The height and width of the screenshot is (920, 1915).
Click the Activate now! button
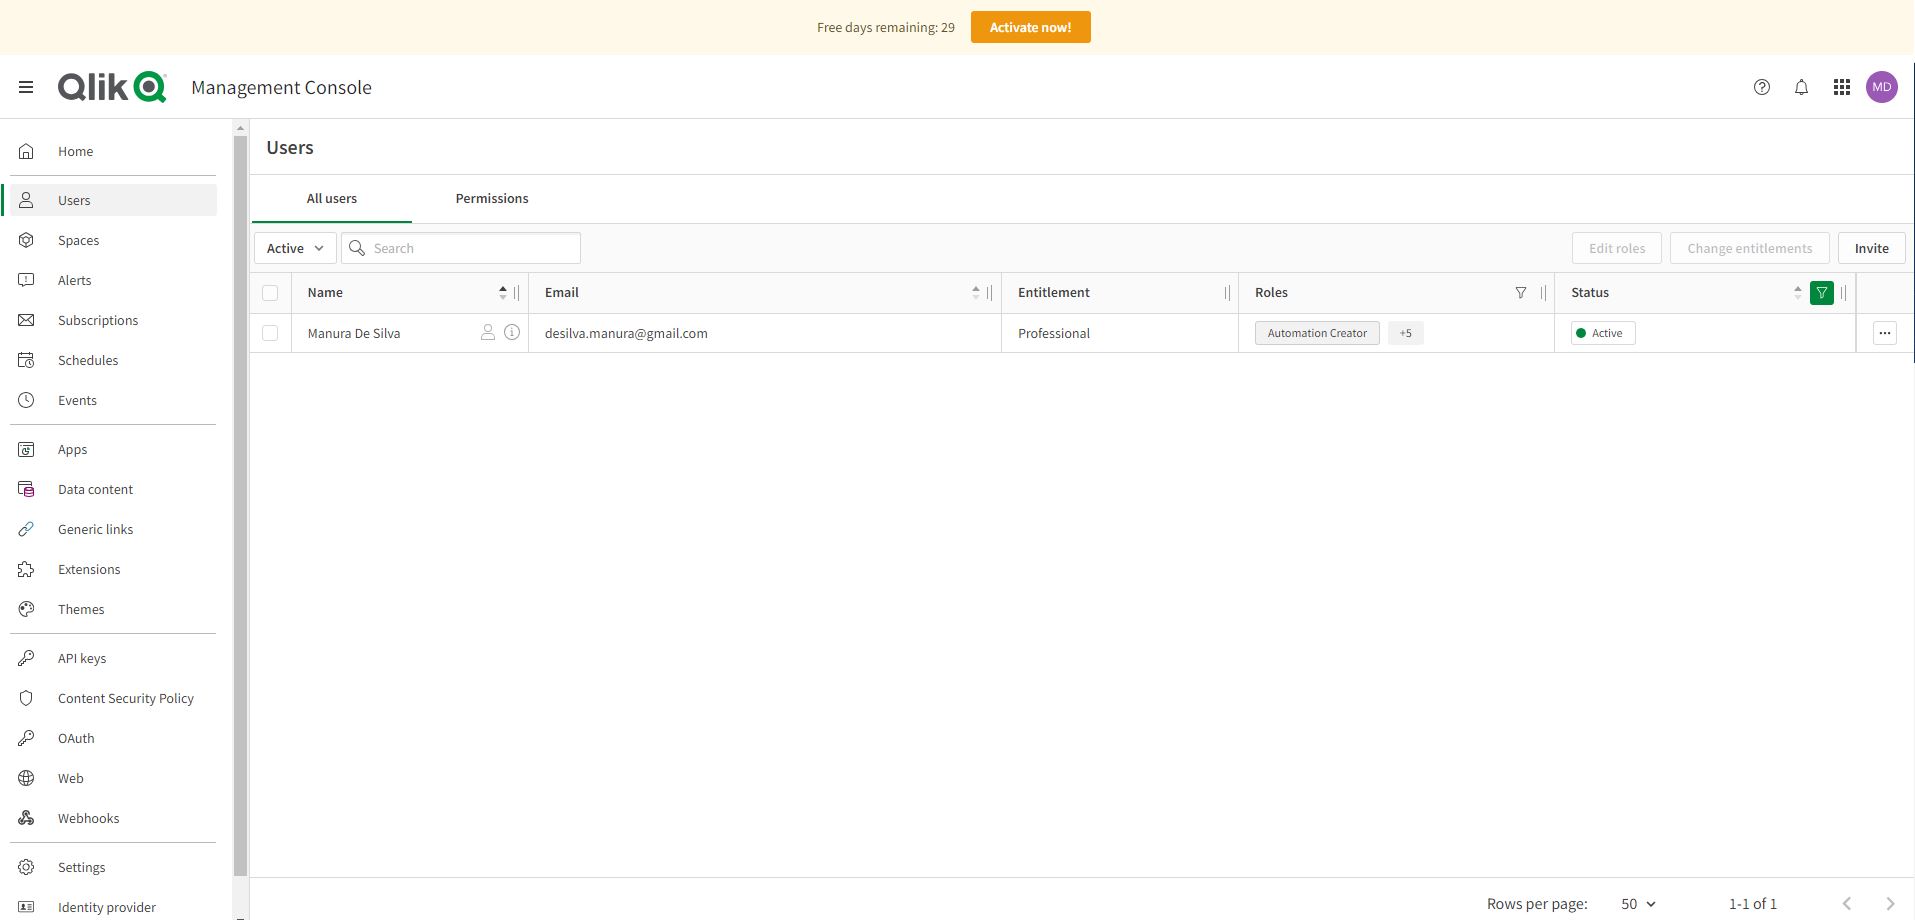click(1030, 27)
